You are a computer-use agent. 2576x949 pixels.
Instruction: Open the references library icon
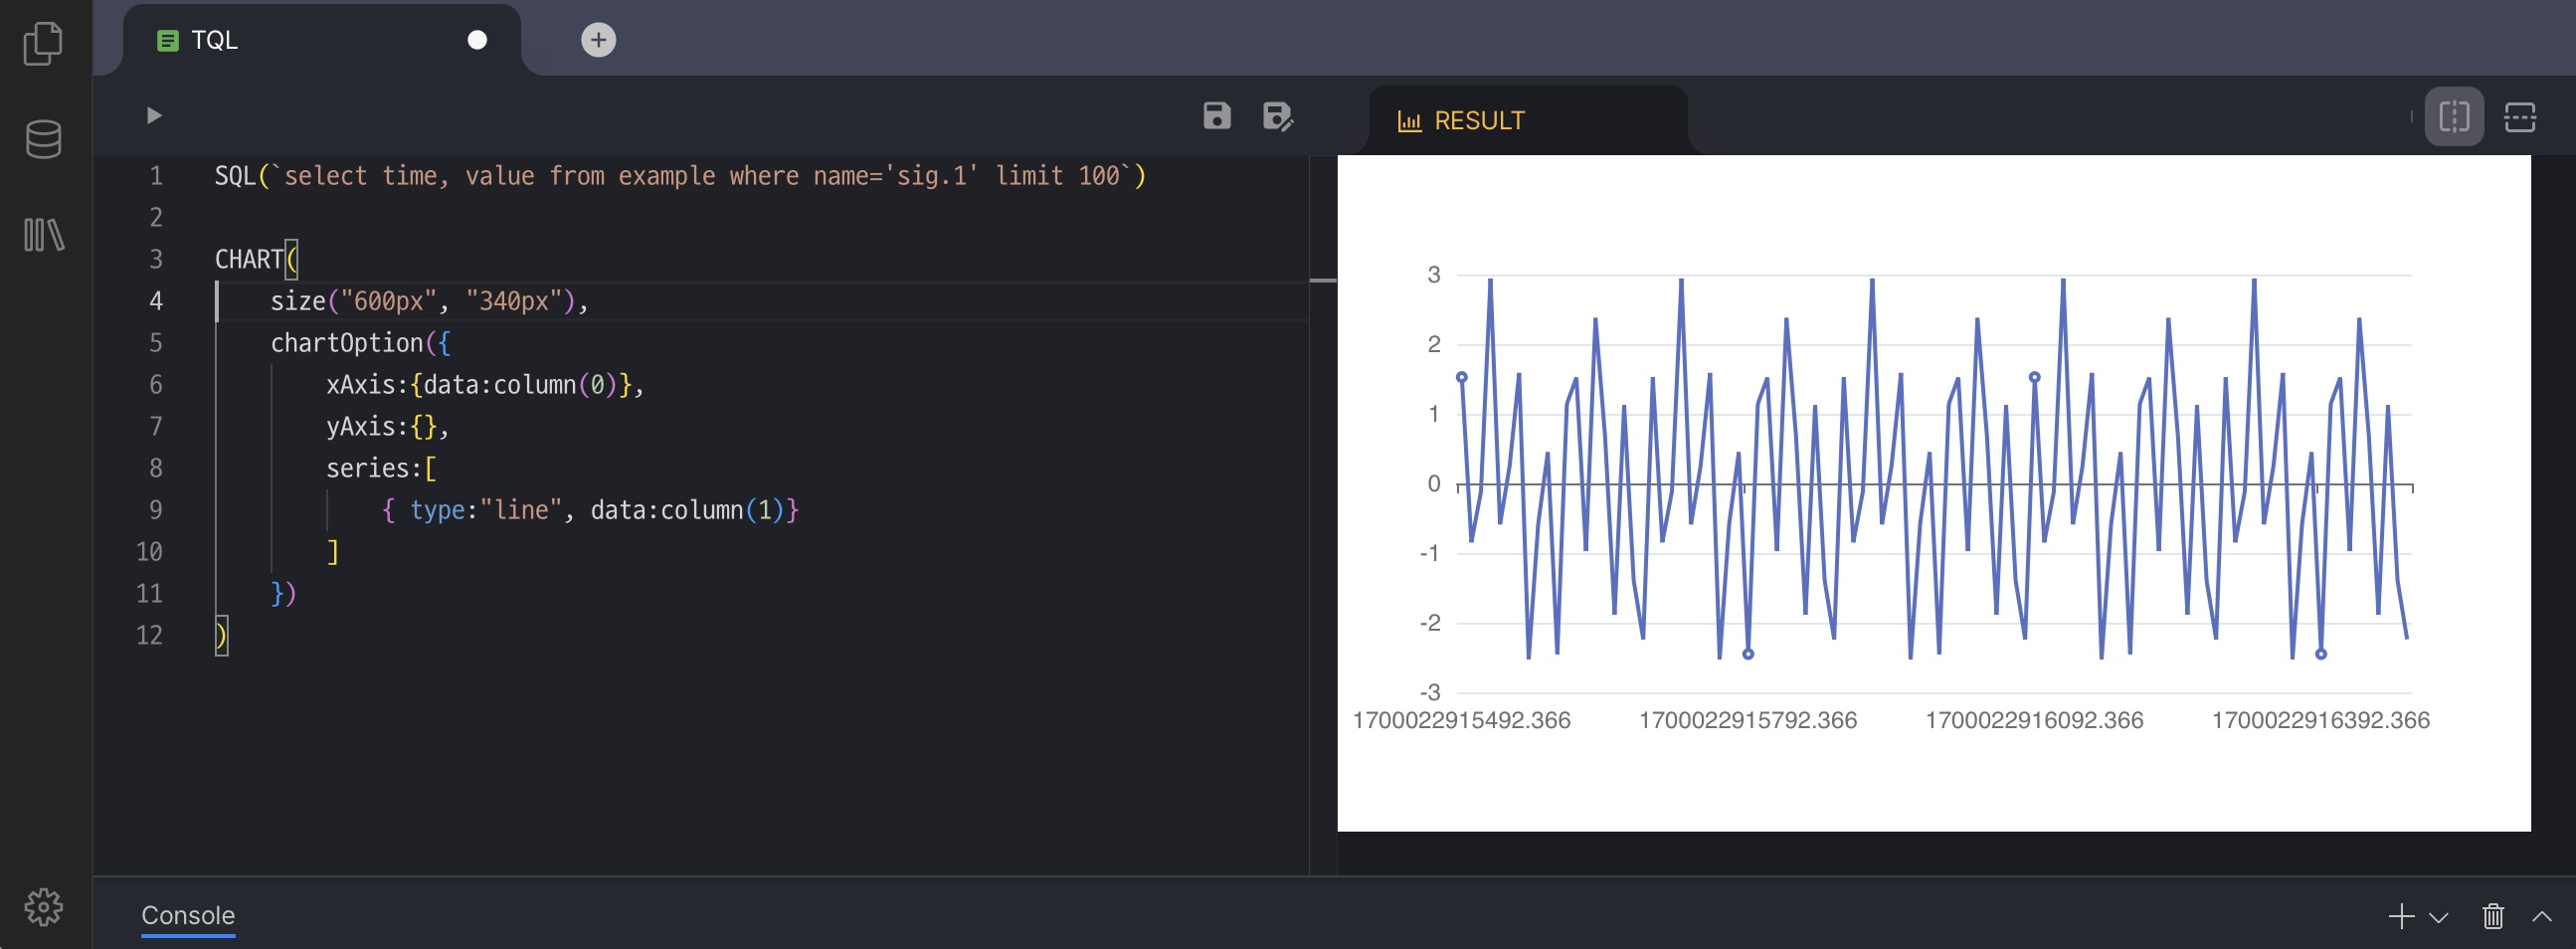(43, 235)
